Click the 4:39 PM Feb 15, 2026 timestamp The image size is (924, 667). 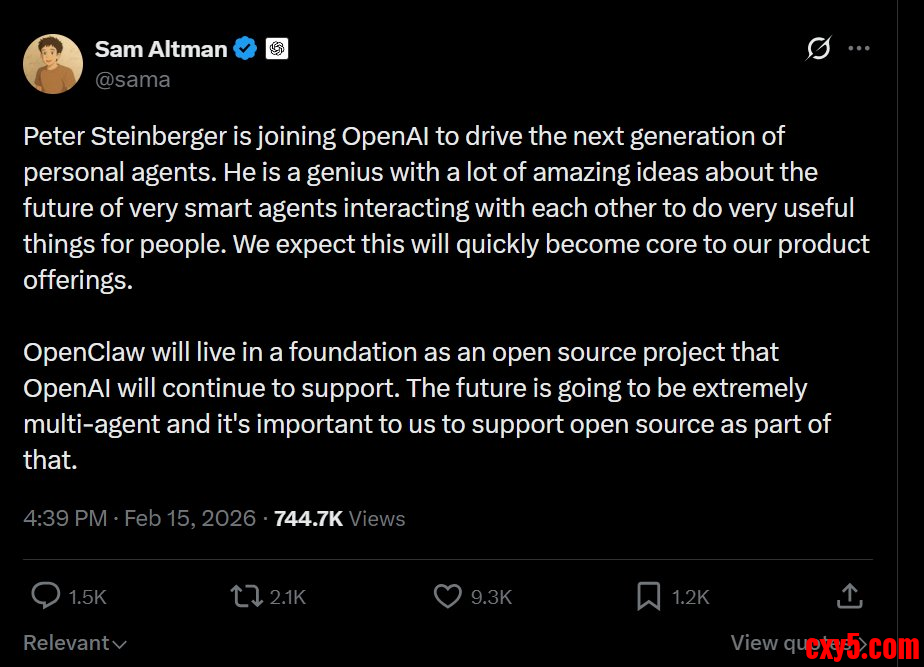click(x=139, y=518)
